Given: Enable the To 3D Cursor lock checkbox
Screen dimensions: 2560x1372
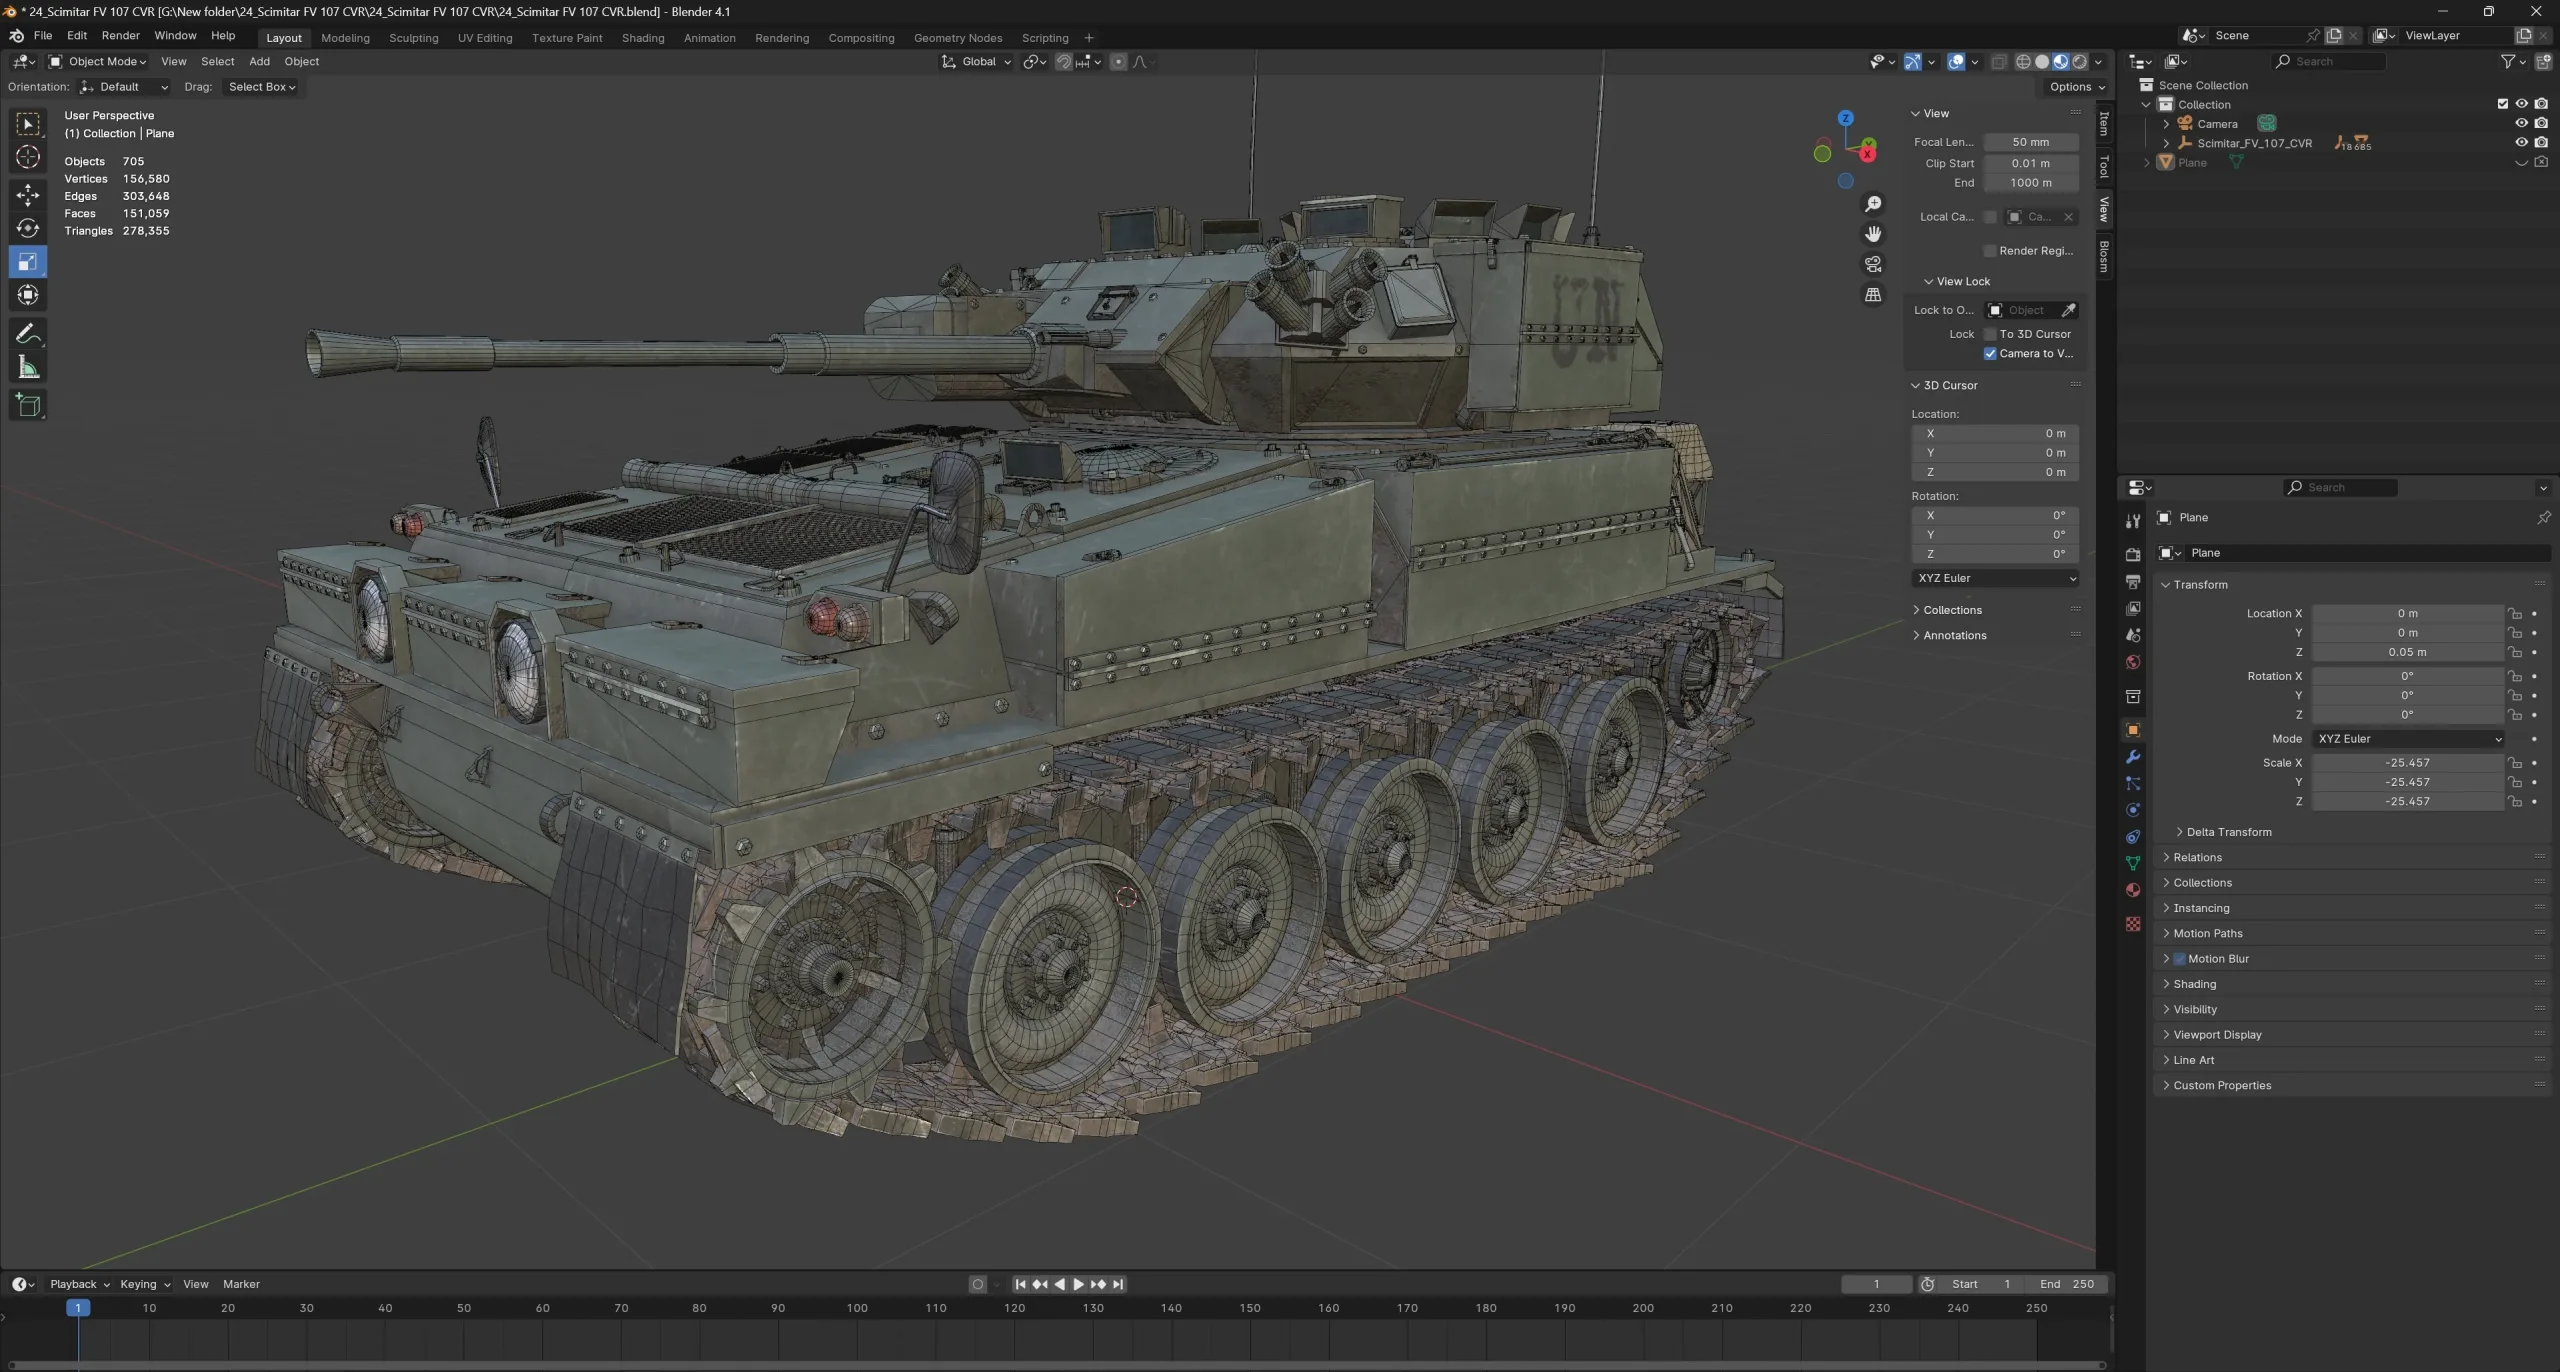Looking at the screenshot, I should (1991, 334).
